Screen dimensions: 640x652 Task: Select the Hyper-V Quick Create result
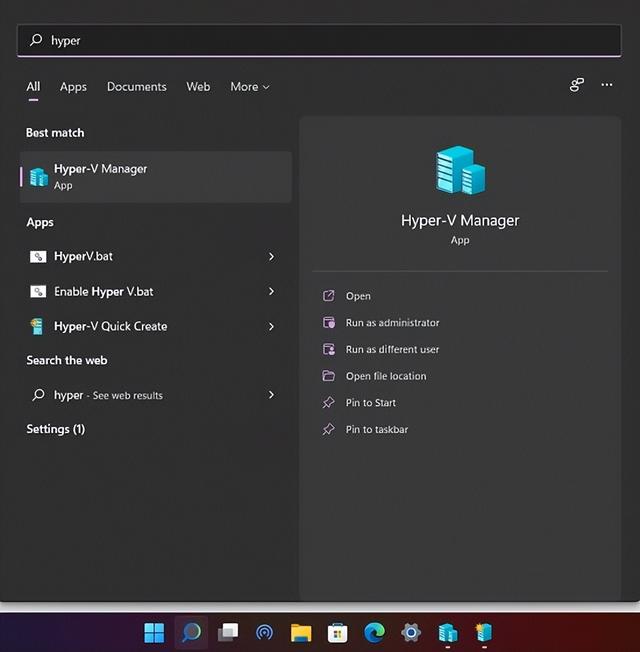[x=156, y=326]
